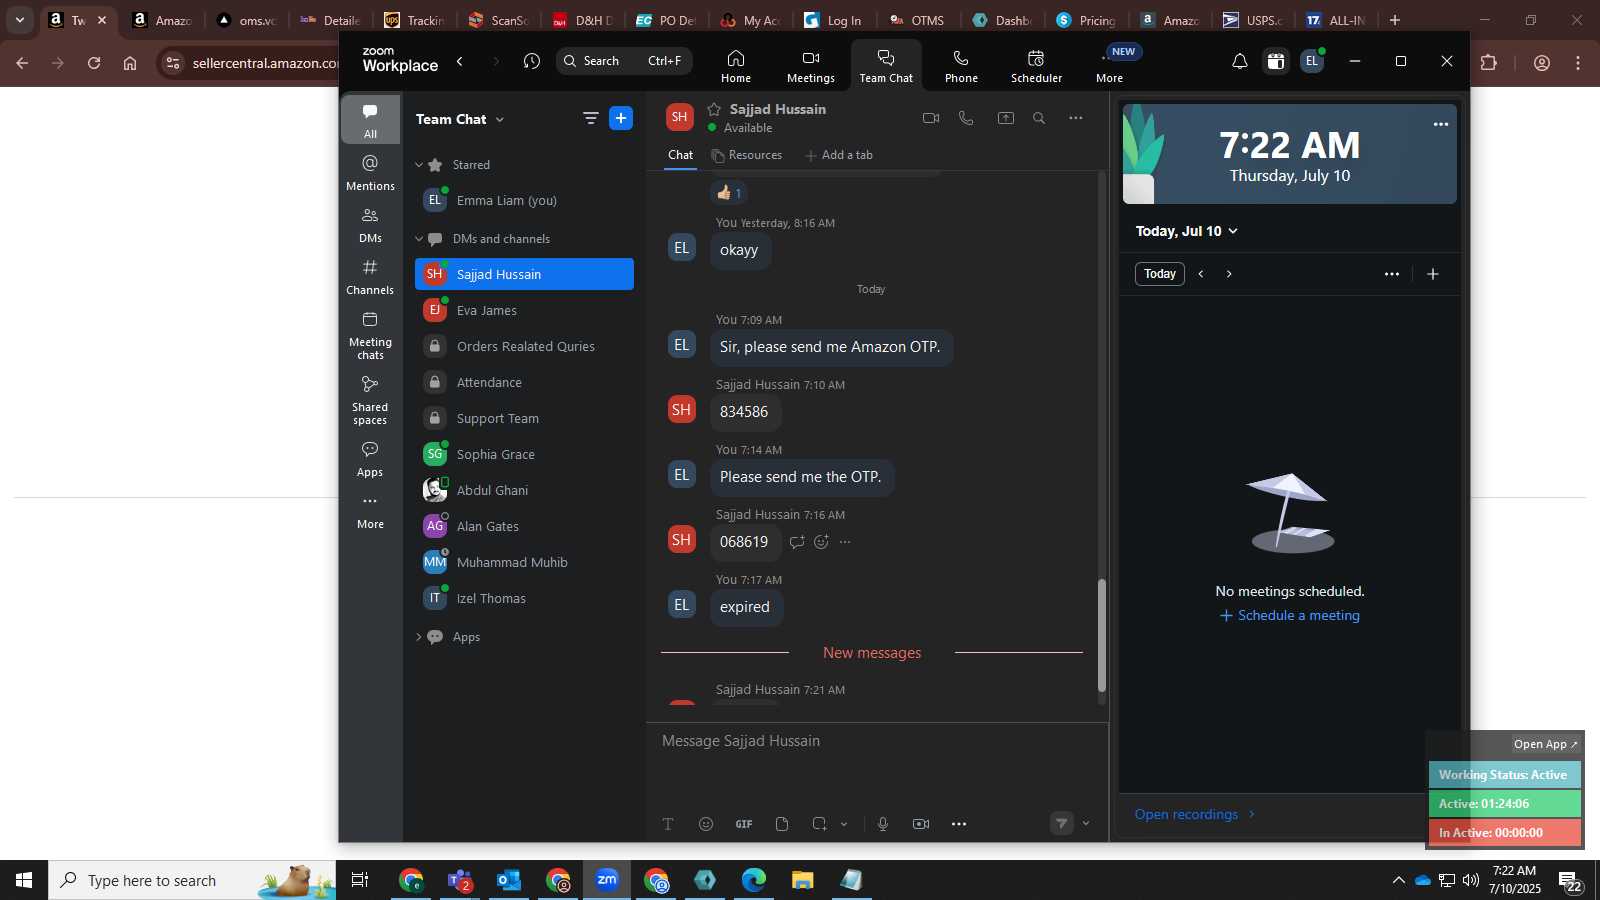This screenshot has height=900, width=1600.
Task: Open More items in left sidebar
Action: click(x=370, y=511)
